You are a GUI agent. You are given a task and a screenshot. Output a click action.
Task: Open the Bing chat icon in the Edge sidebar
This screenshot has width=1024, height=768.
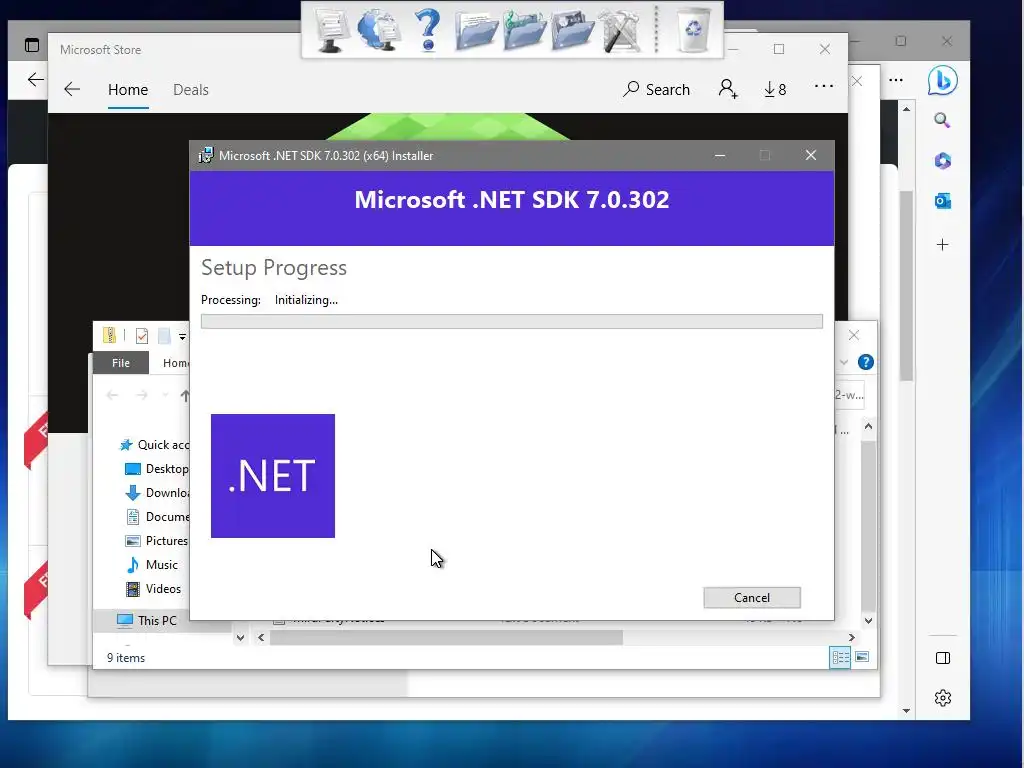942,80
